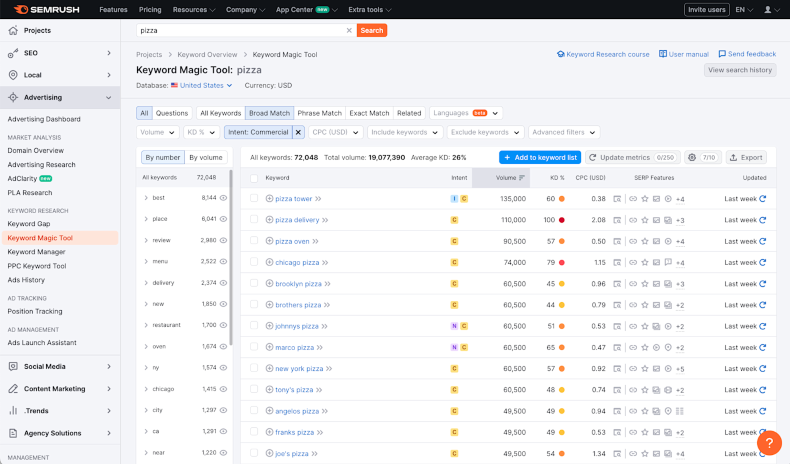Open SERP view icon for pizza tower
This screenshot has height=464, width=790.
click(x=617, y=198)
